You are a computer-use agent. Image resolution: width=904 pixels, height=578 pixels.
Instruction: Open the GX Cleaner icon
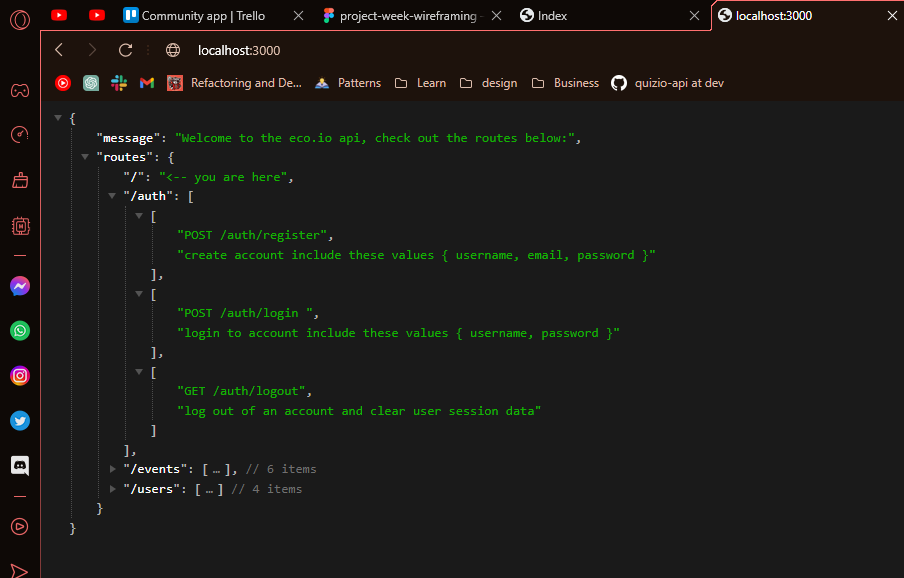tap(20, 180)
